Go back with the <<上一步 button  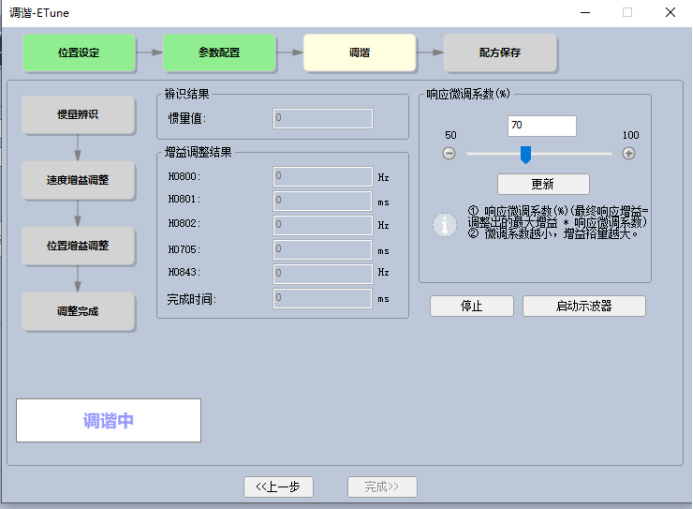[278, 487]
